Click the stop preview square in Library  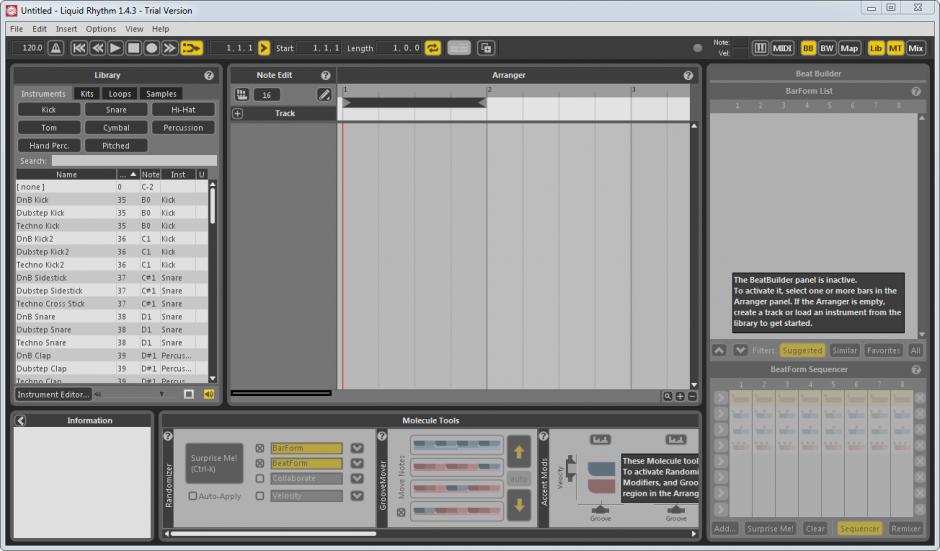pyautogui.click(x=189, y=395)
